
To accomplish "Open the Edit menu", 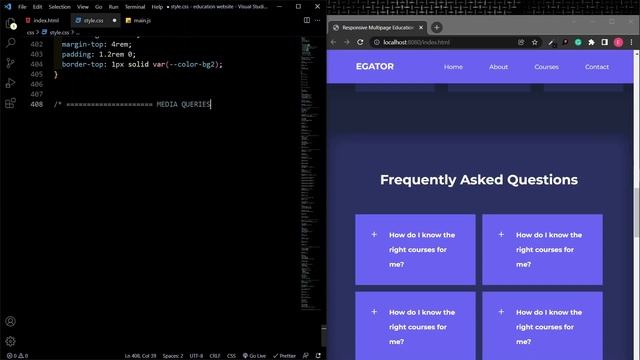I will pos(38,7).
